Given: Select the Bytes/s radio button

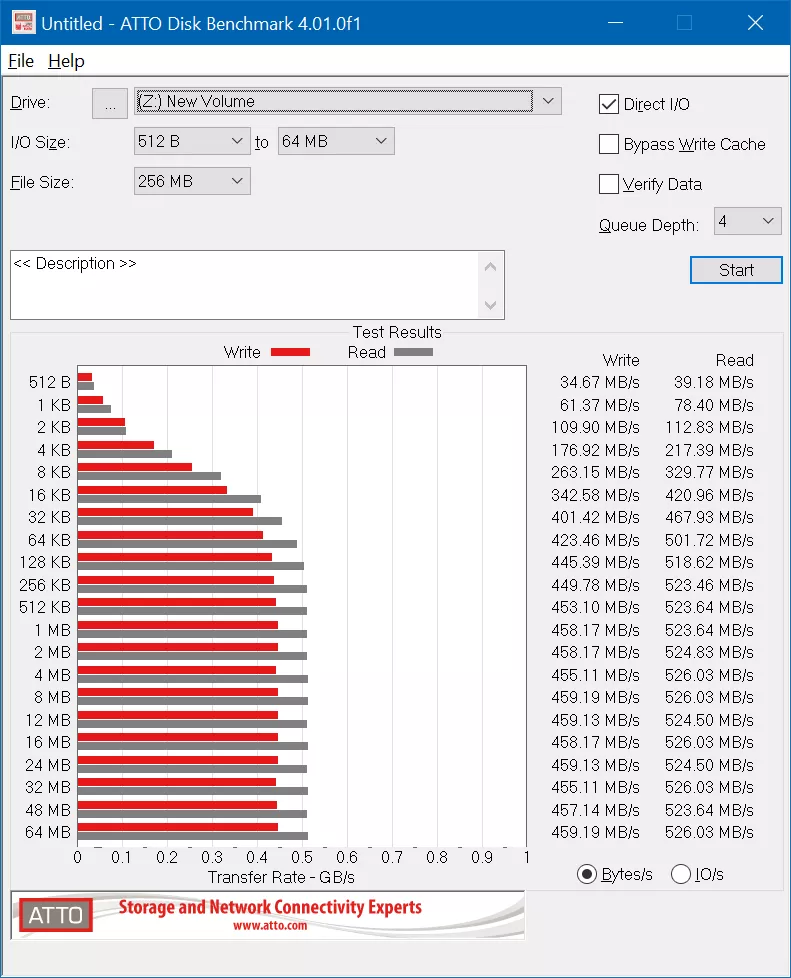Looking at the screenshot, I should click(586, 874).
